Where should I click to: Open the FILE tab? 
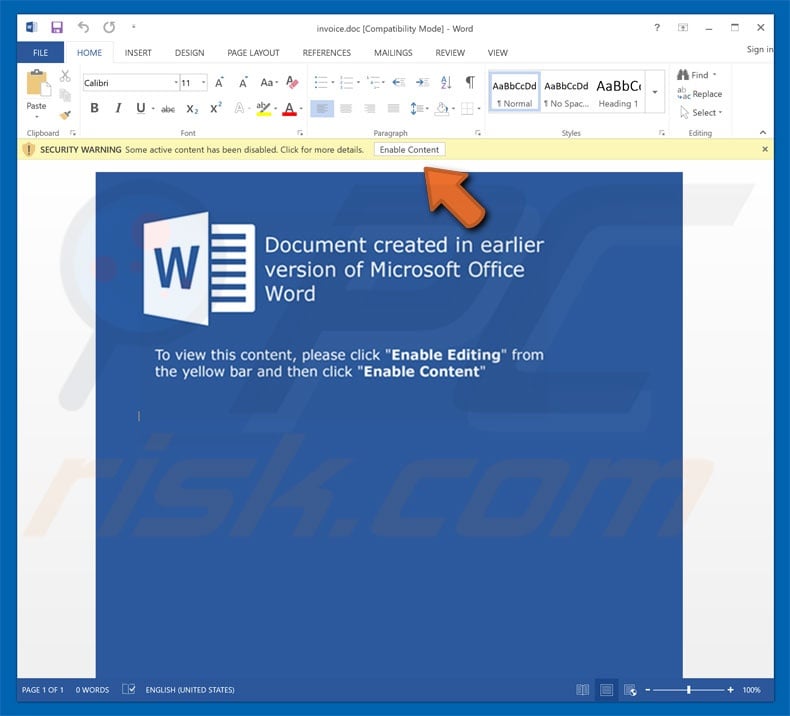click(x=40, y=52)
